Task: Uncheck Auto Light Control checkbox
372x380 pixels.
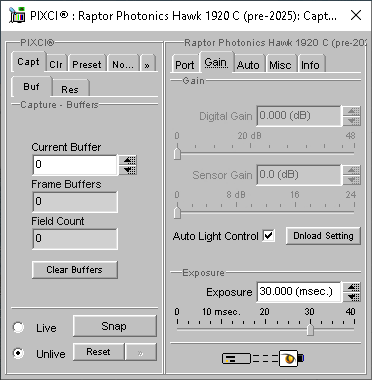Action: (x=268, y=236)
